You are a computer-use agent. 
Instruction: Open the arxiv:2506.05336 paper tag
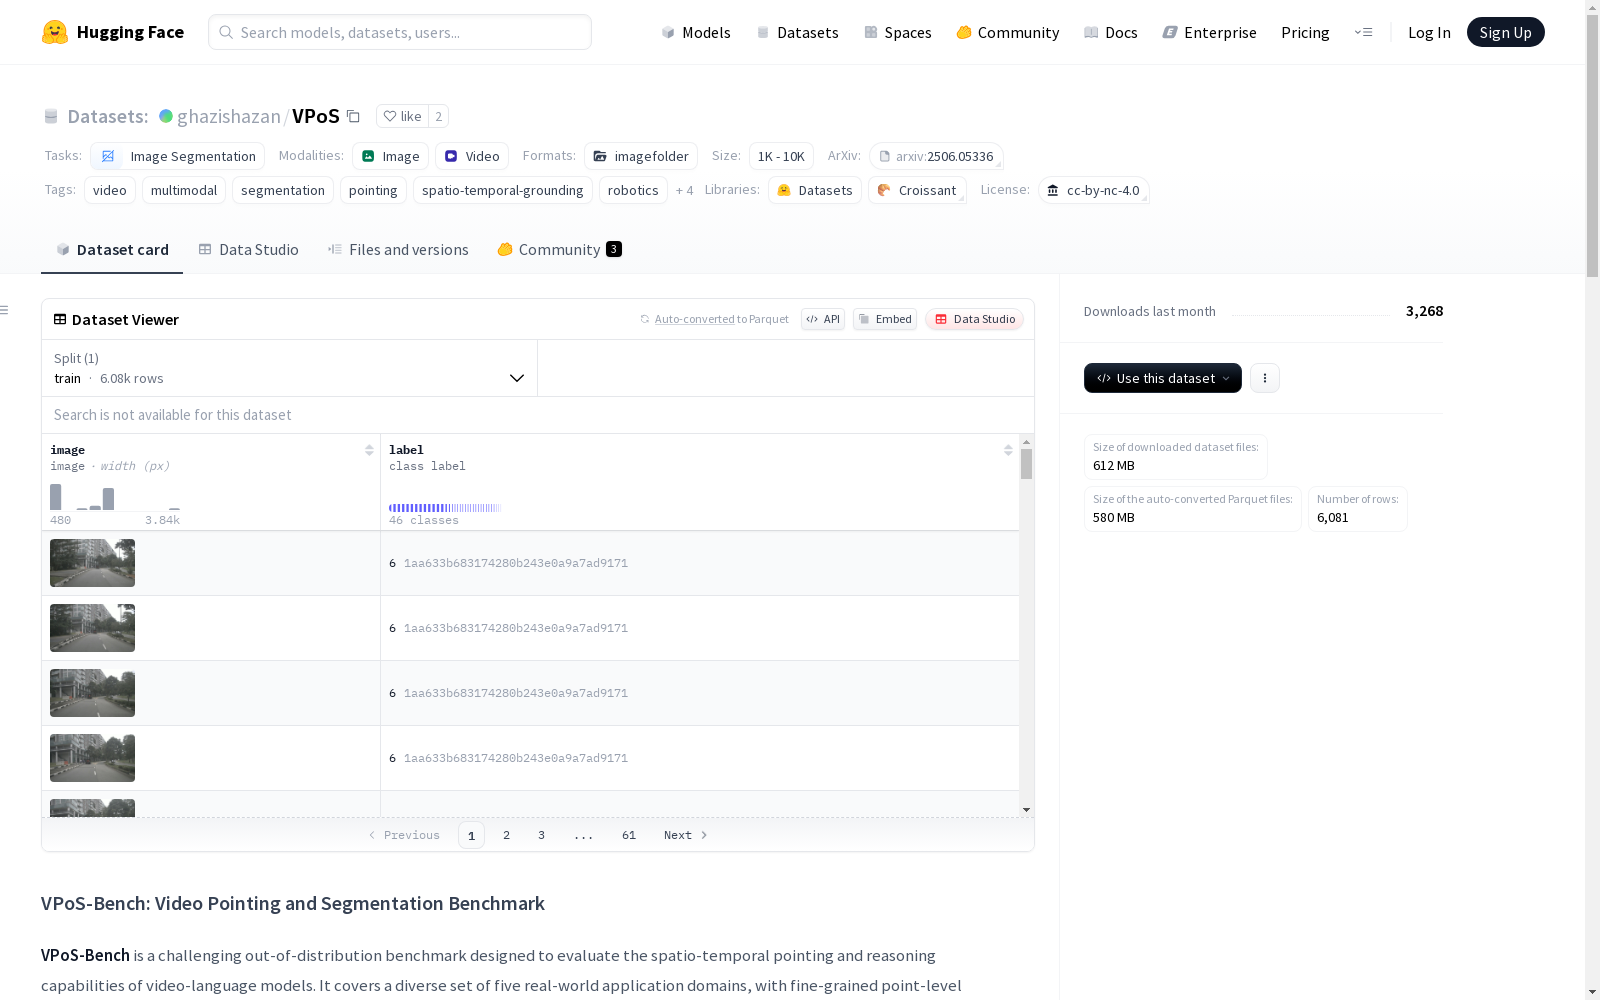point(936,156)
